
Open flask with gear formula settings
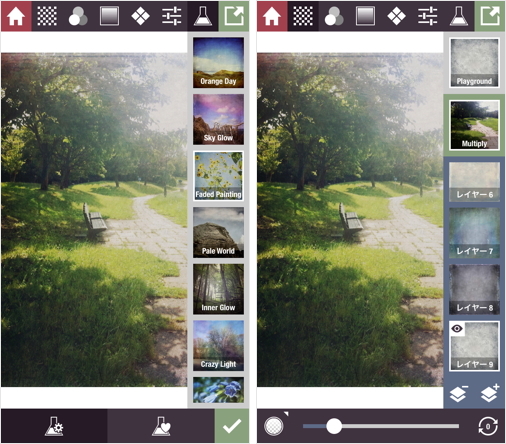click(x=54, y=426)
